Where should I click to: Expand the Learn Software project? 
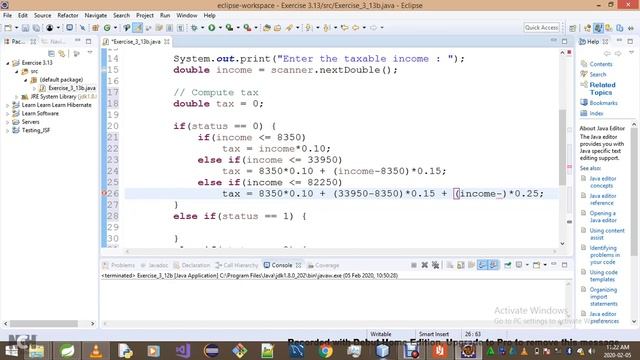coord(8,113)
